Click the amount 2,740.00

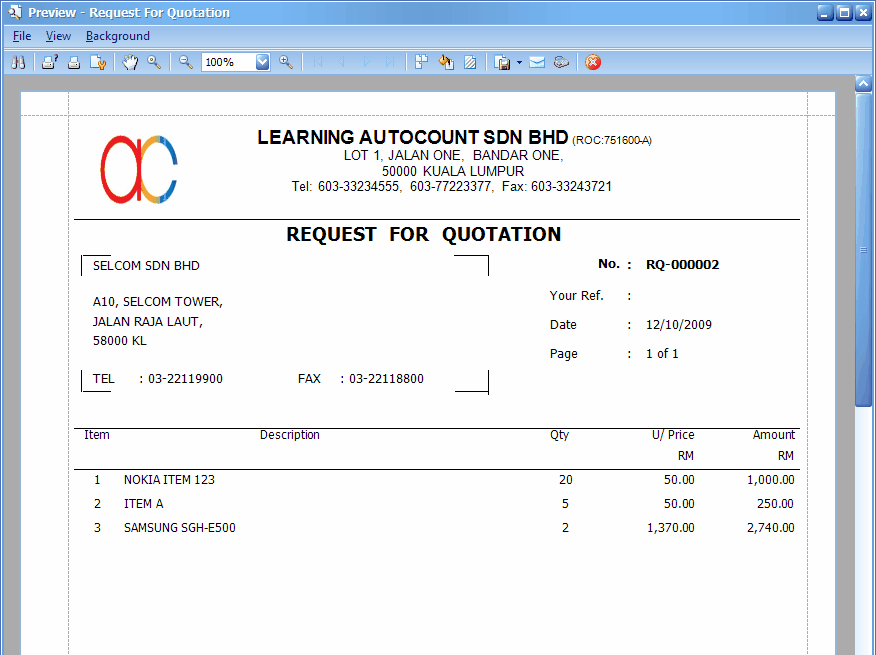click(x=770, y=528)
